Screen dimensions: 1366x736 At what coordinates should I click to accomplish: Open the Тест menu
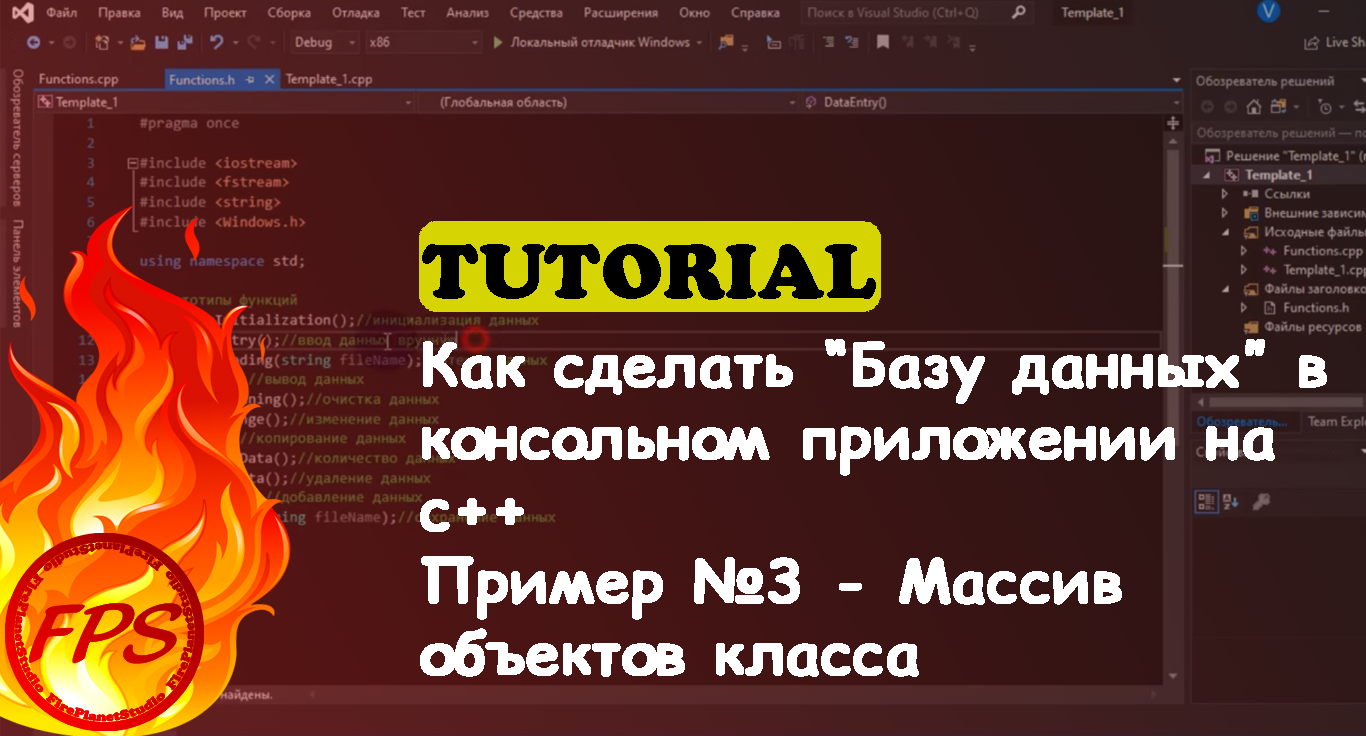pos(412,13)
